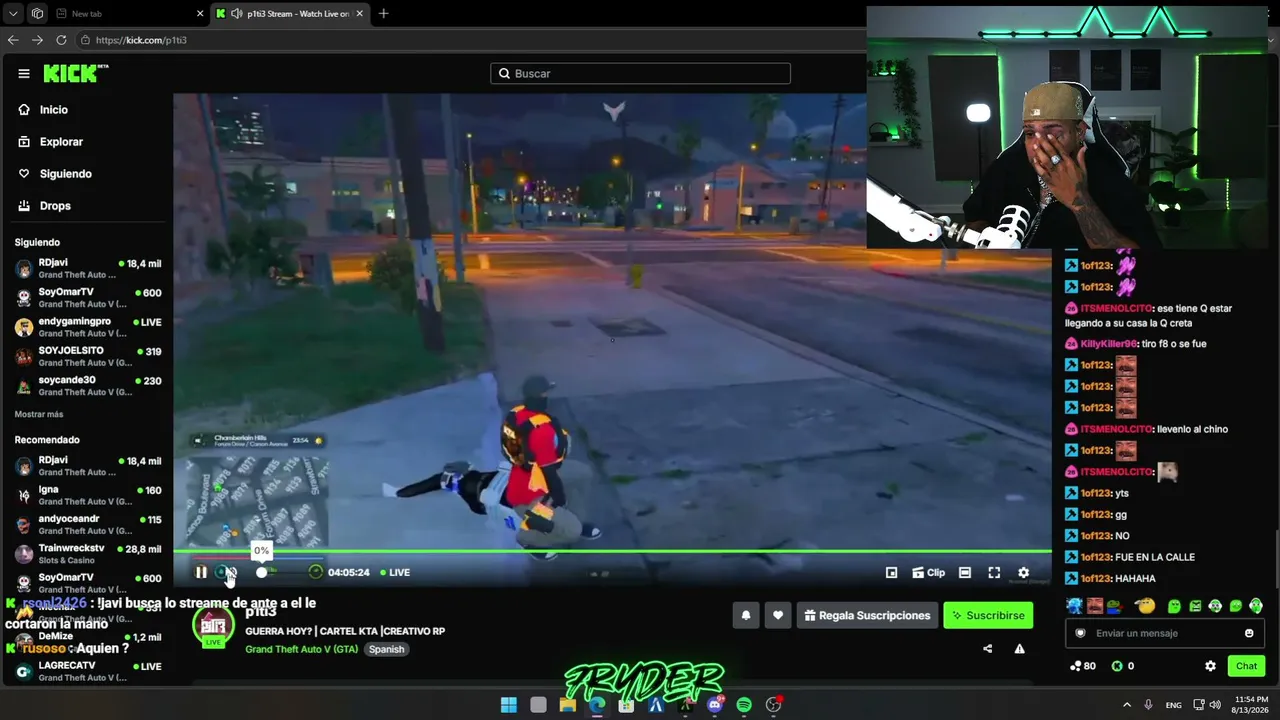Image resolution: width=1280 pixels, height=720 pixels.
Task: Open the Grand Theft Auto V (GTA) category link
Action: (301, 649)
